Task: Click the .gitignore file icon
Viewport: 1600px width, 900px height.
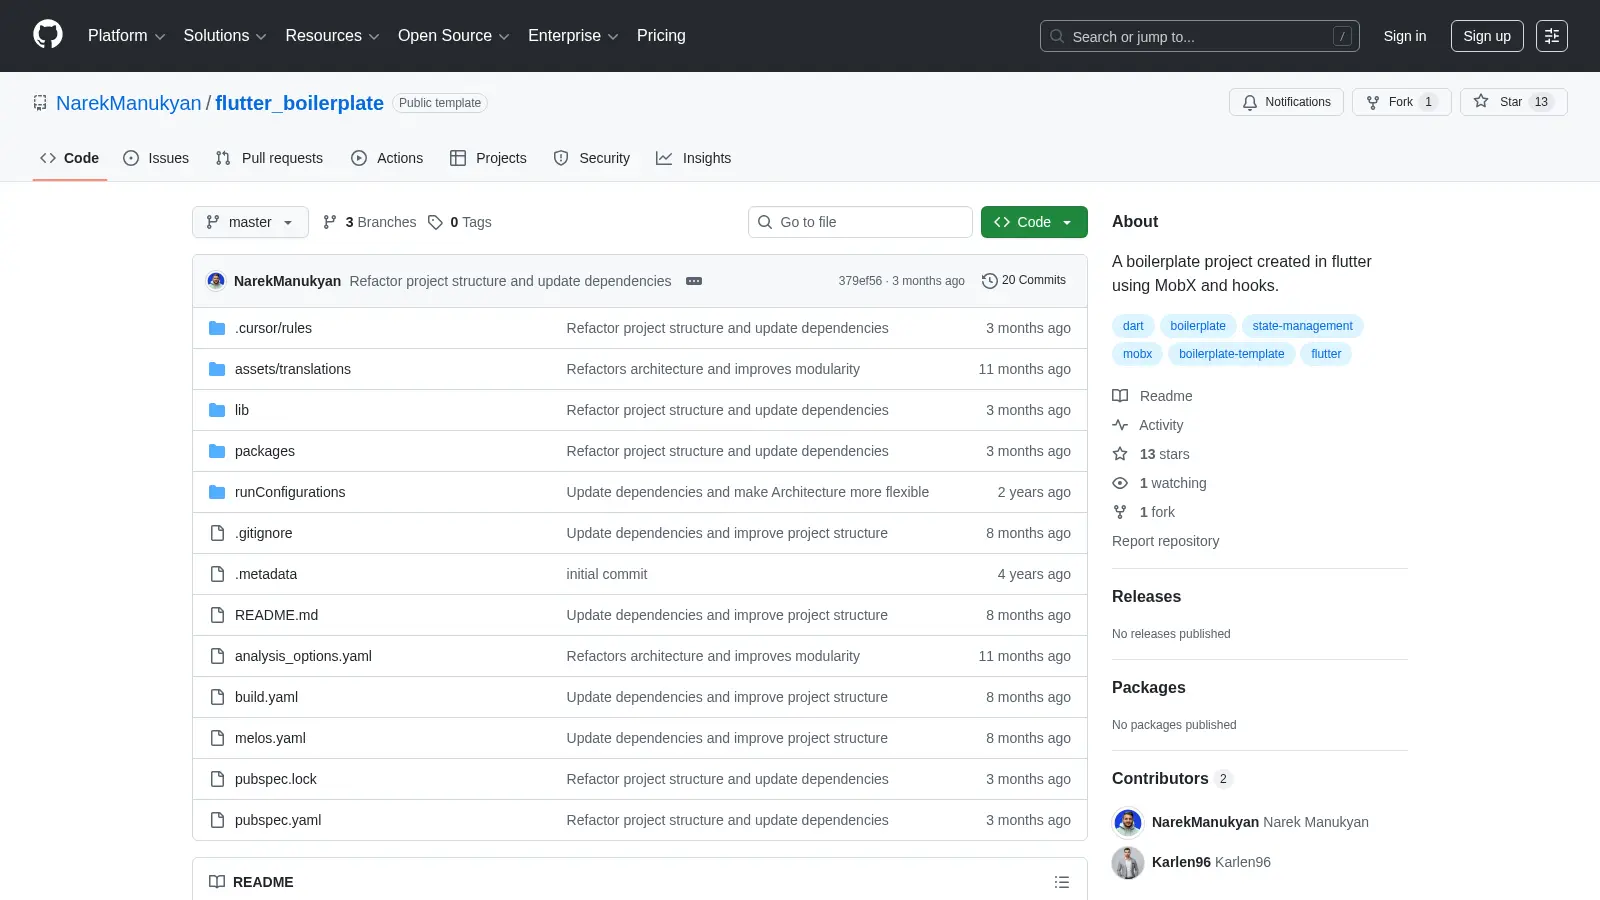Action: [x=217, y=533]
